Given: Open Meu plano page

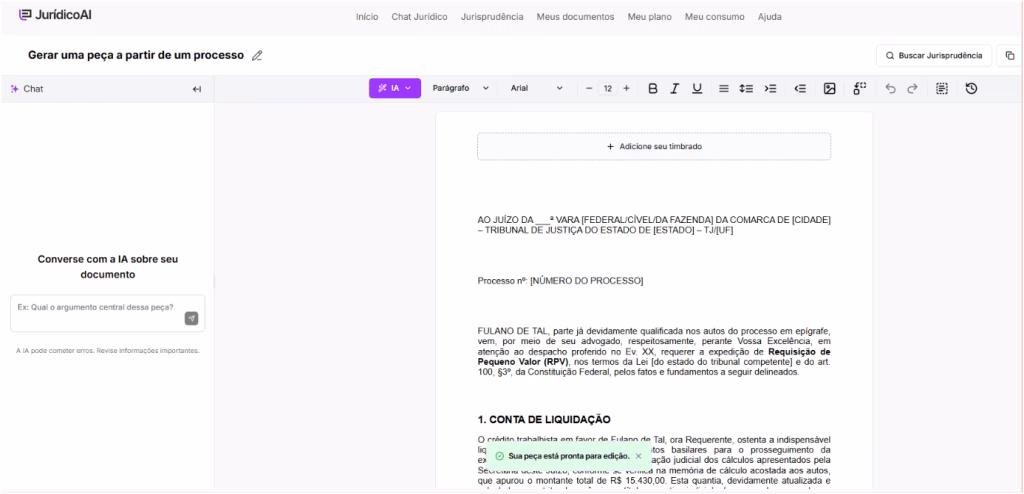Looking at the screenshot, I should [x=649, y=17].
